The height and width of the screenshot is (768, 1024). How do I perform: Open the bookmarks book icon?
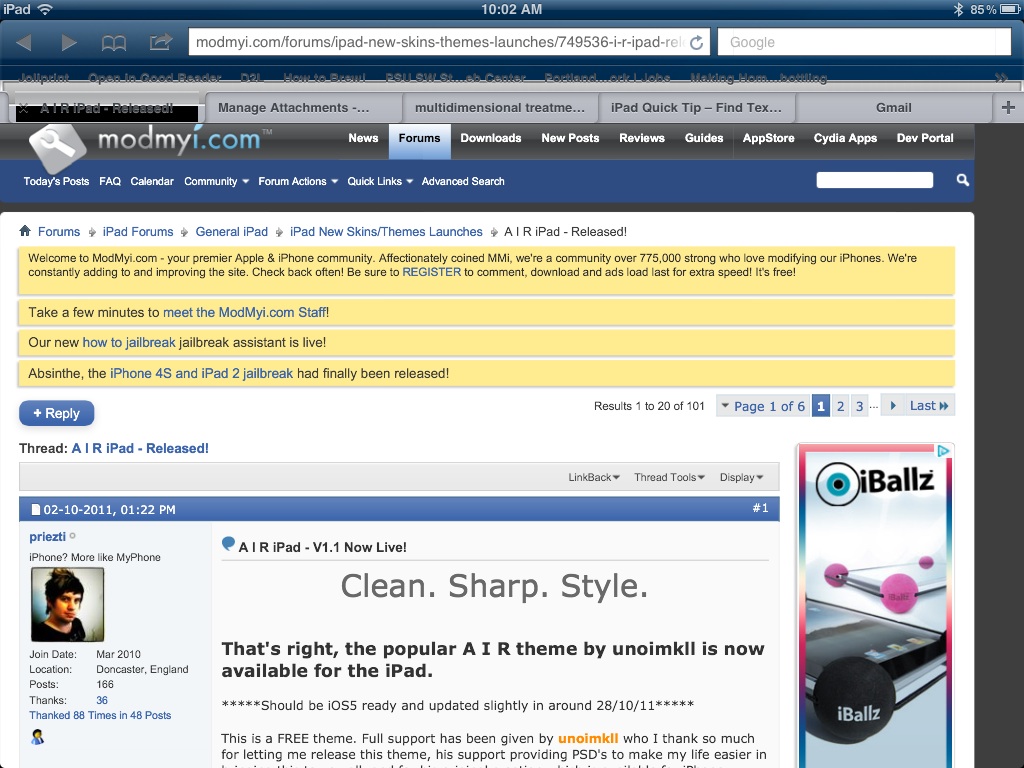(x=114, y=43)
